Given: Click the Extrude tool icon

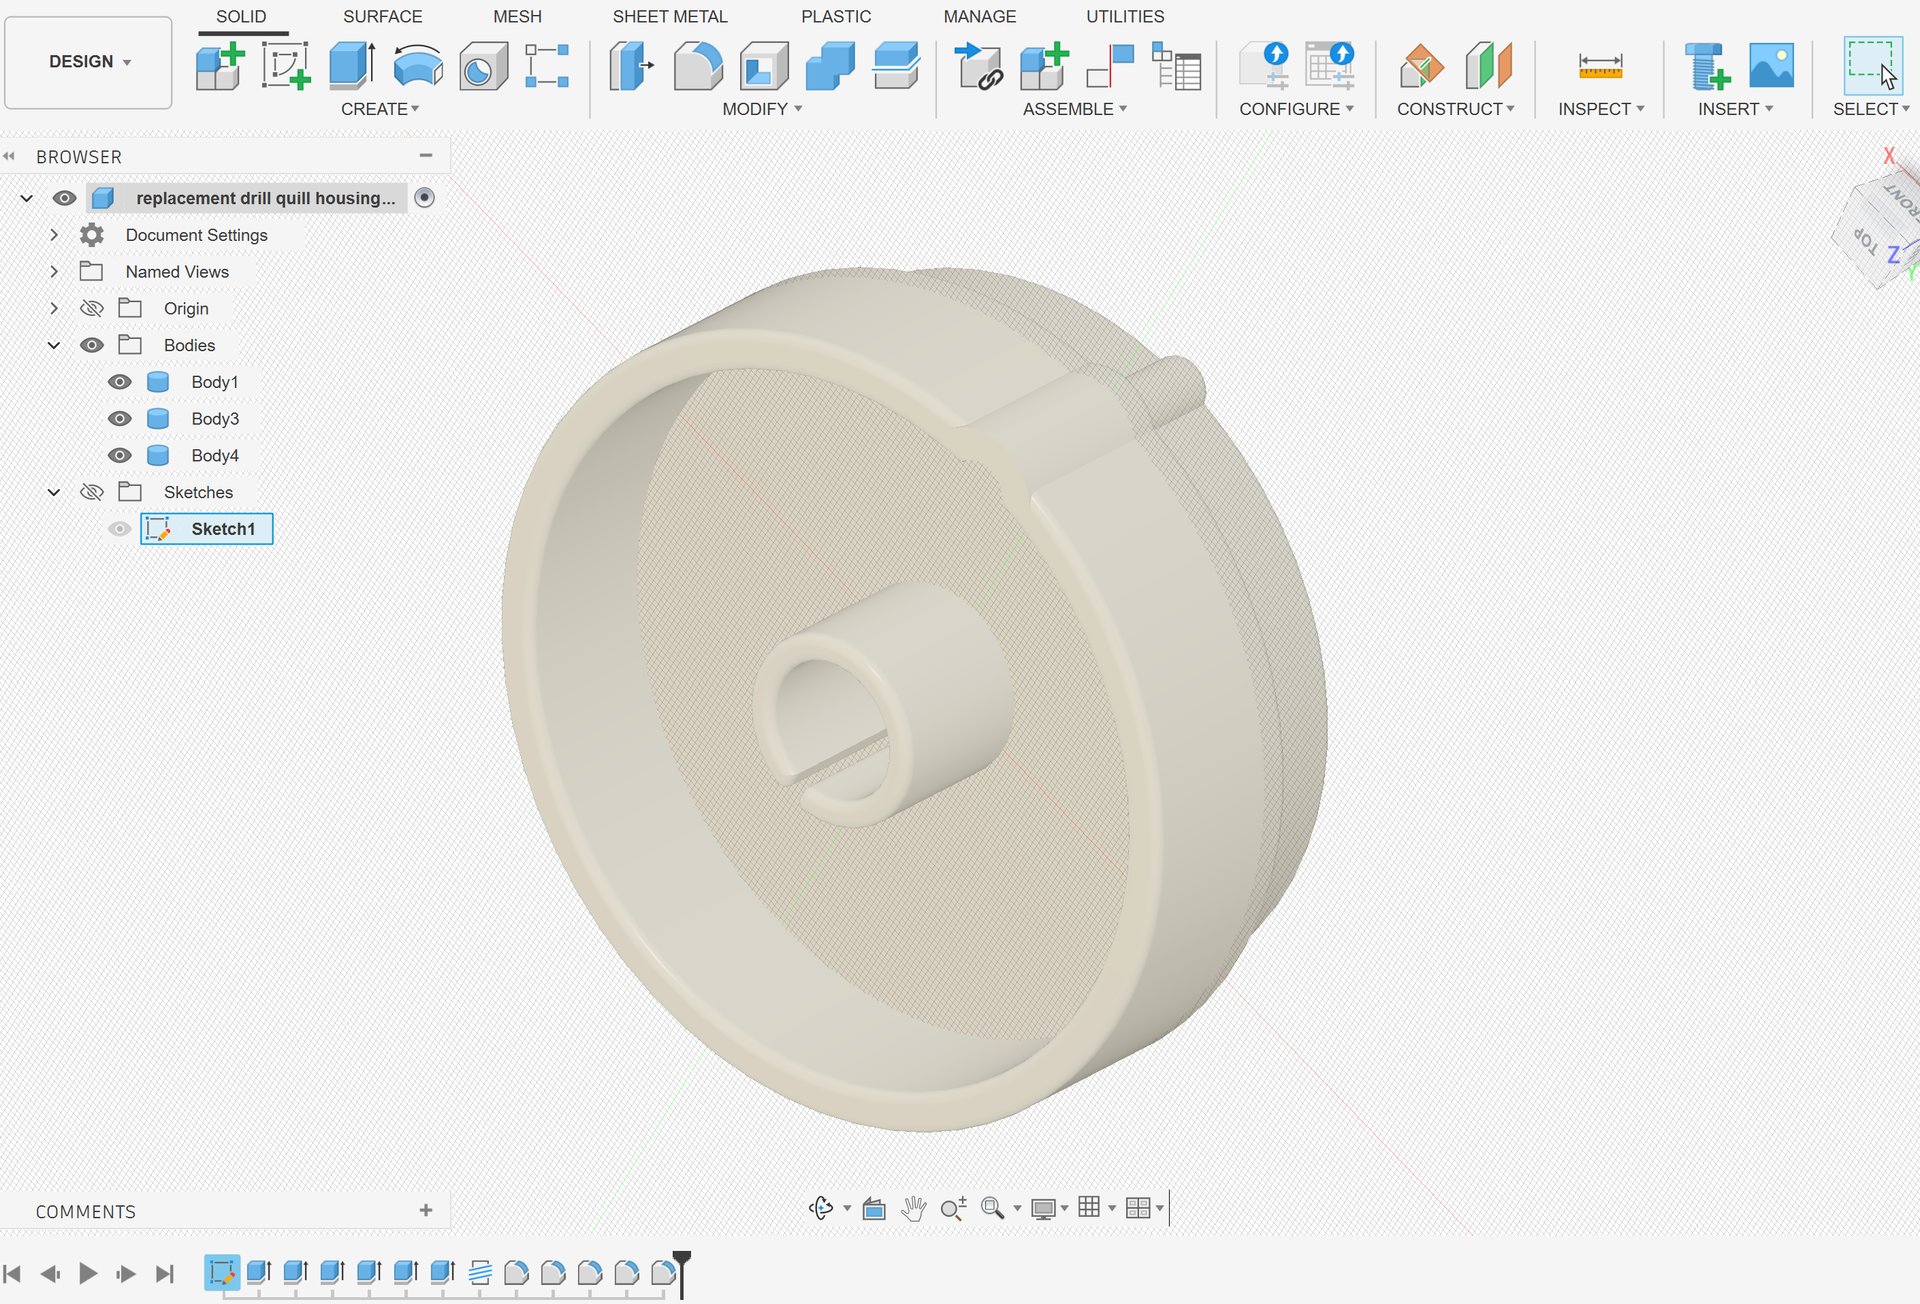Looking at the screenshot, I should [x=351, y=66].
